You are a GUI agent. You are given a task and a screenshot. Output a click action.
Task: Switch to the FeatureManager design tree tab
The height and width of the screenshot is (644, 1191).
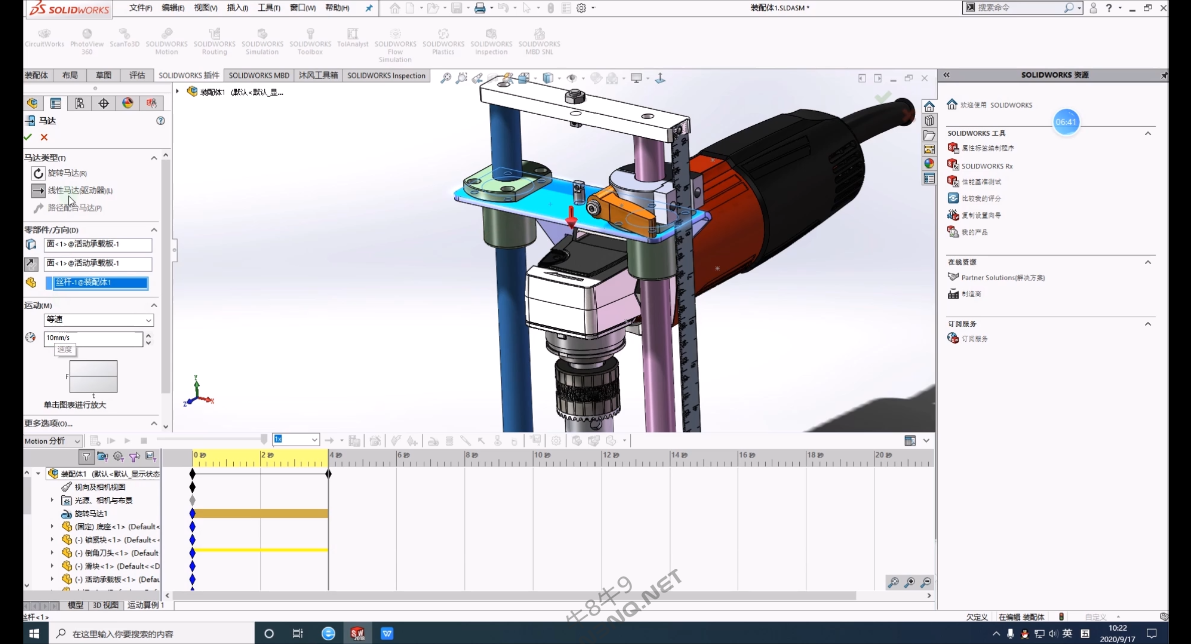click(x=32, y=103)
